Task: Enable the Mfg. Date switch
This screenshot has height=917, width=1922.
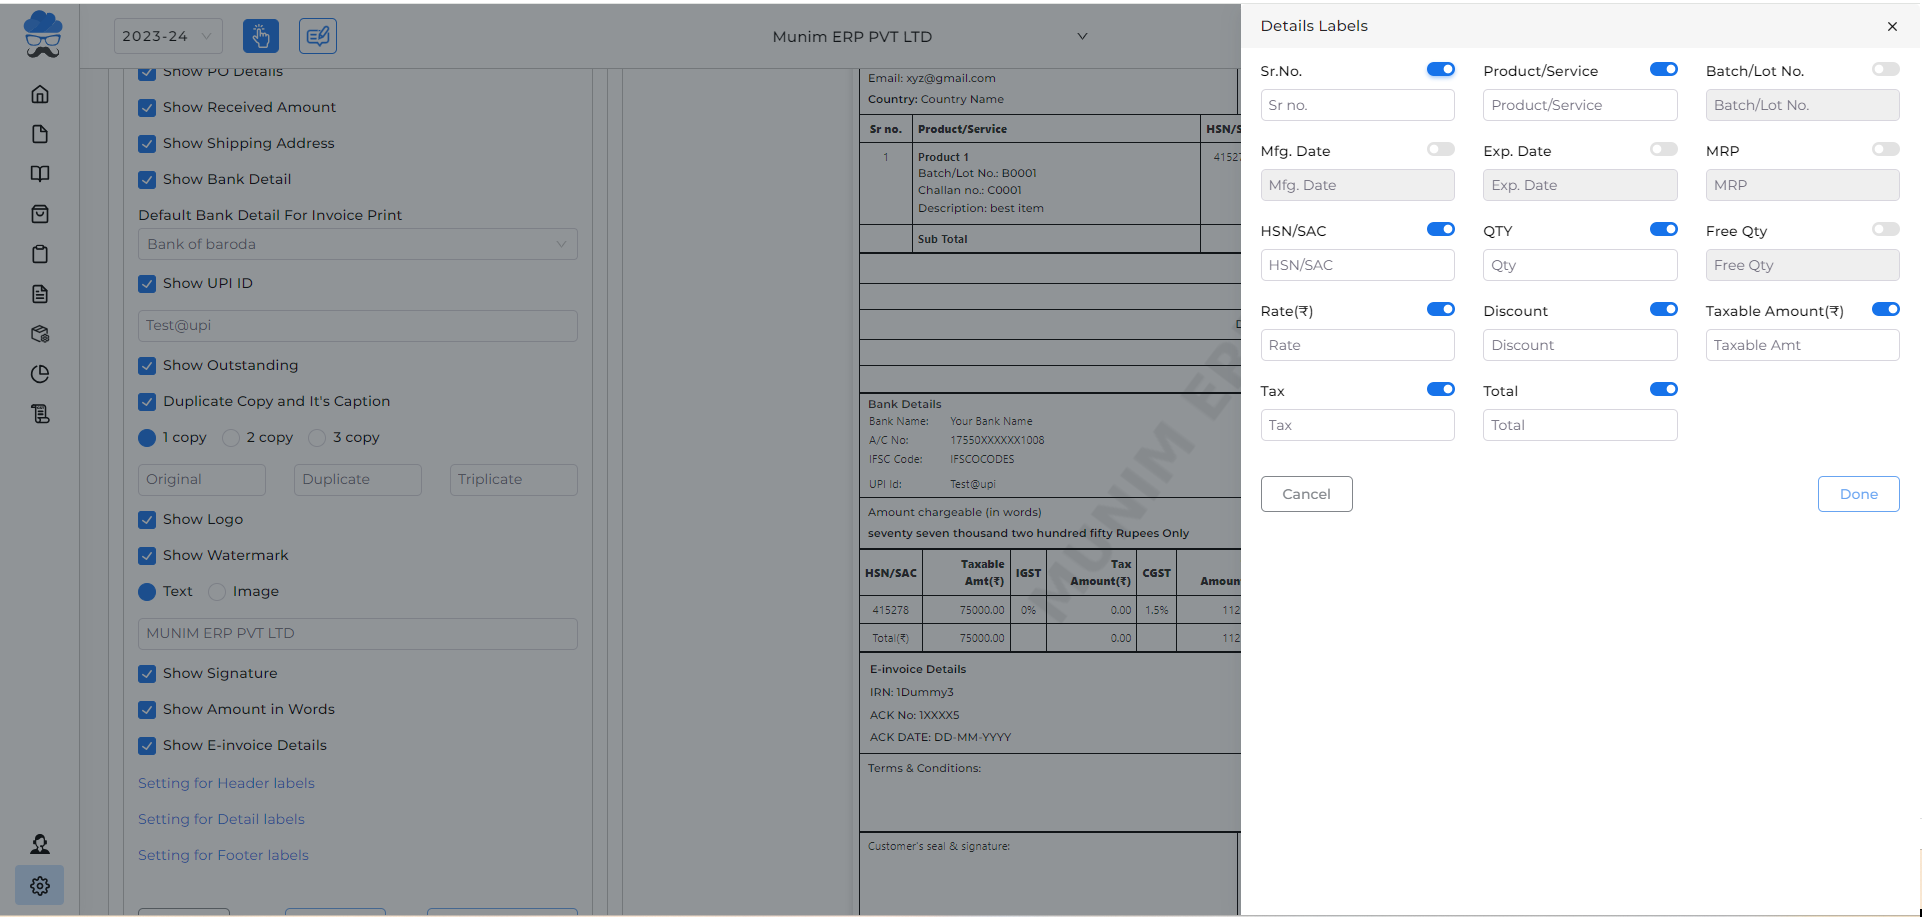Action: pyautogui.click(x=1441, y=149)
